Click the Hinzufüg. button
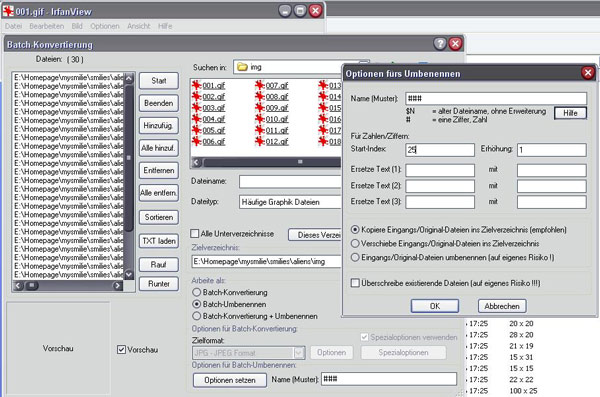 pyautogui.click(x=158, y=125)
